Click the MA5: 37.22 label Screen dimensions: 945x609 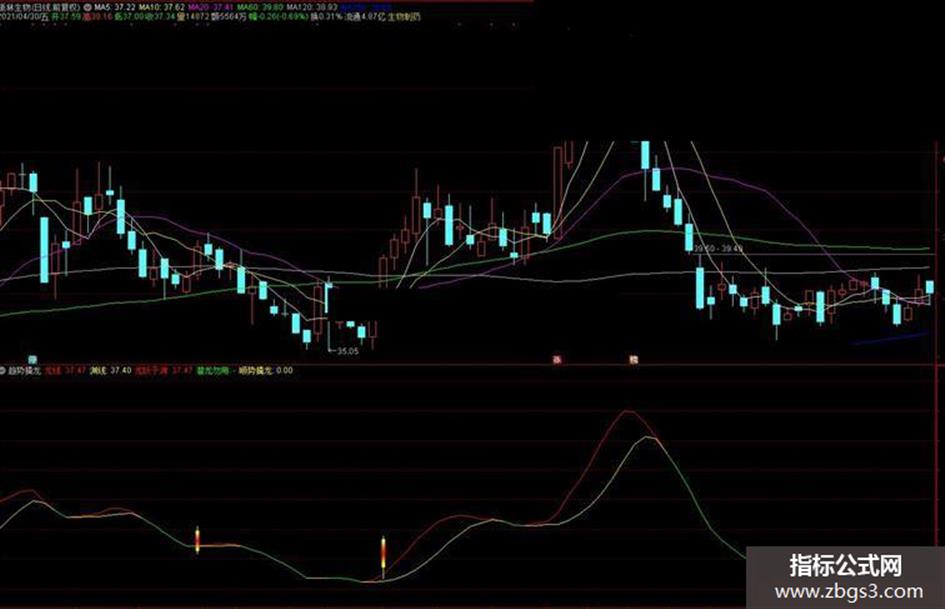pyautogui.click(x=115, y=6)
